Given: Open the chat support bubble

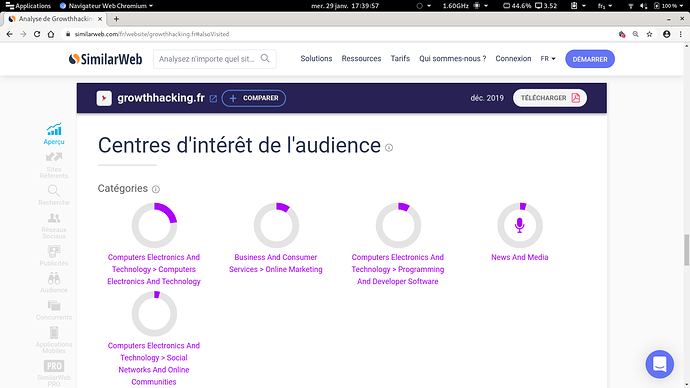Looking at the screenshot, I should click(x=659, y=364).
